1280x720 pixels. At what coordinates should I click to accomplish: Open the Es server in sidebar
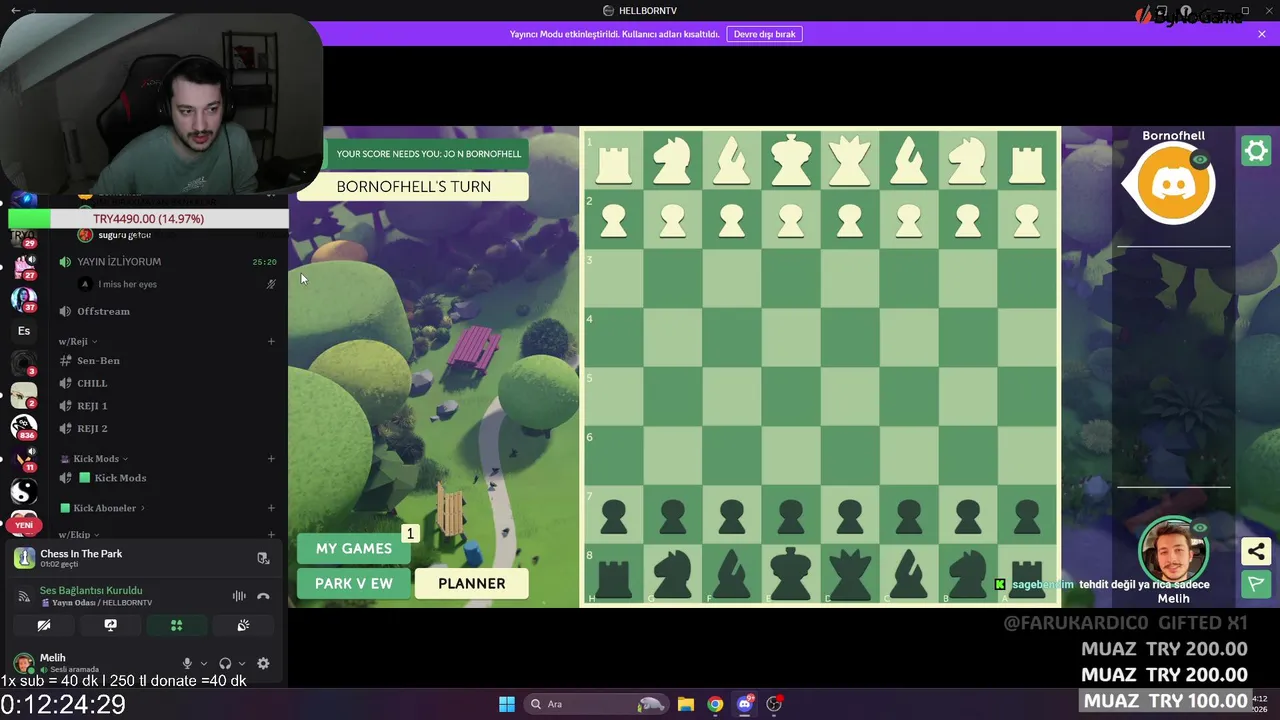click(24, 331)
